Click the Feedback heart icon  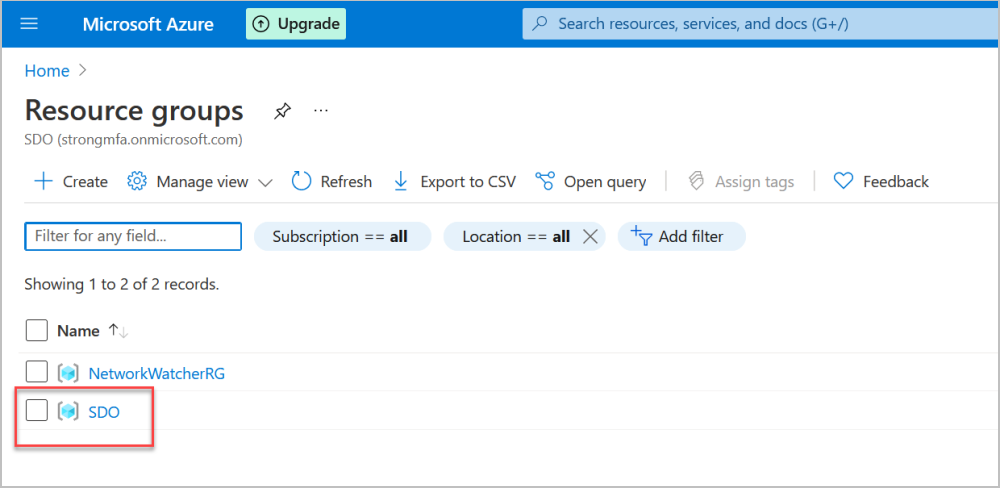843,182
